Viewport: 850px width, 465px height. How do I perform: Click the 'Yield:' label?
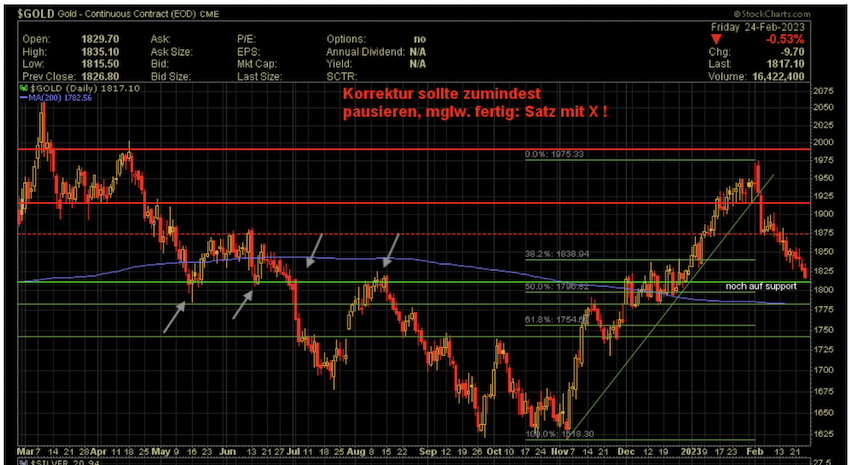pos(339,64)
